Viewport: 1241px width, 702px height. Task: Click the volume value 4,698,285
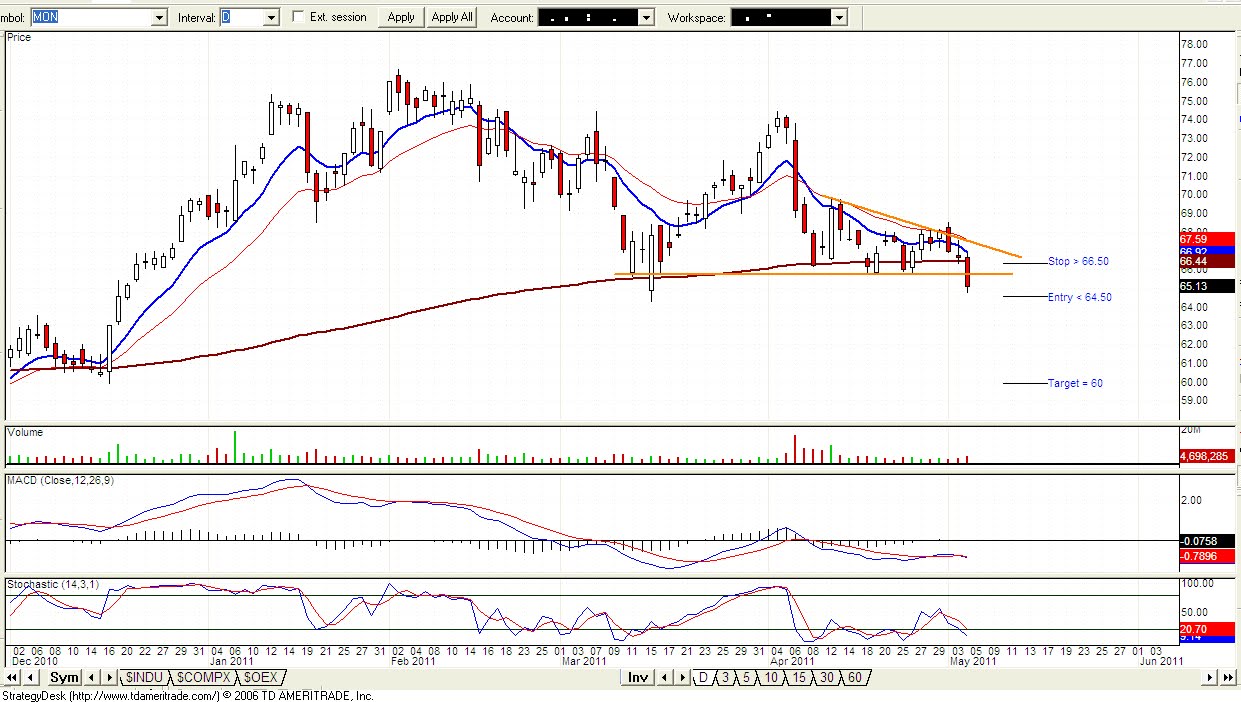pyautogui.click(x=1208, y=456)
